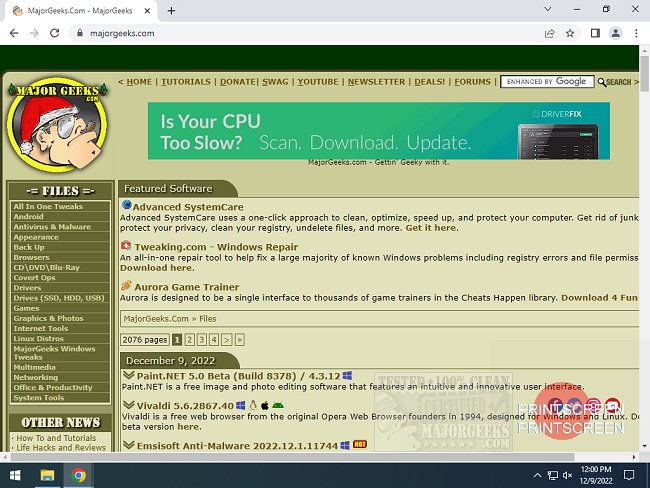Click the horizontal page scrollbar thumb
Viewport: 650px width, 488px height.
pyautogui.click(x=292, y=457)
